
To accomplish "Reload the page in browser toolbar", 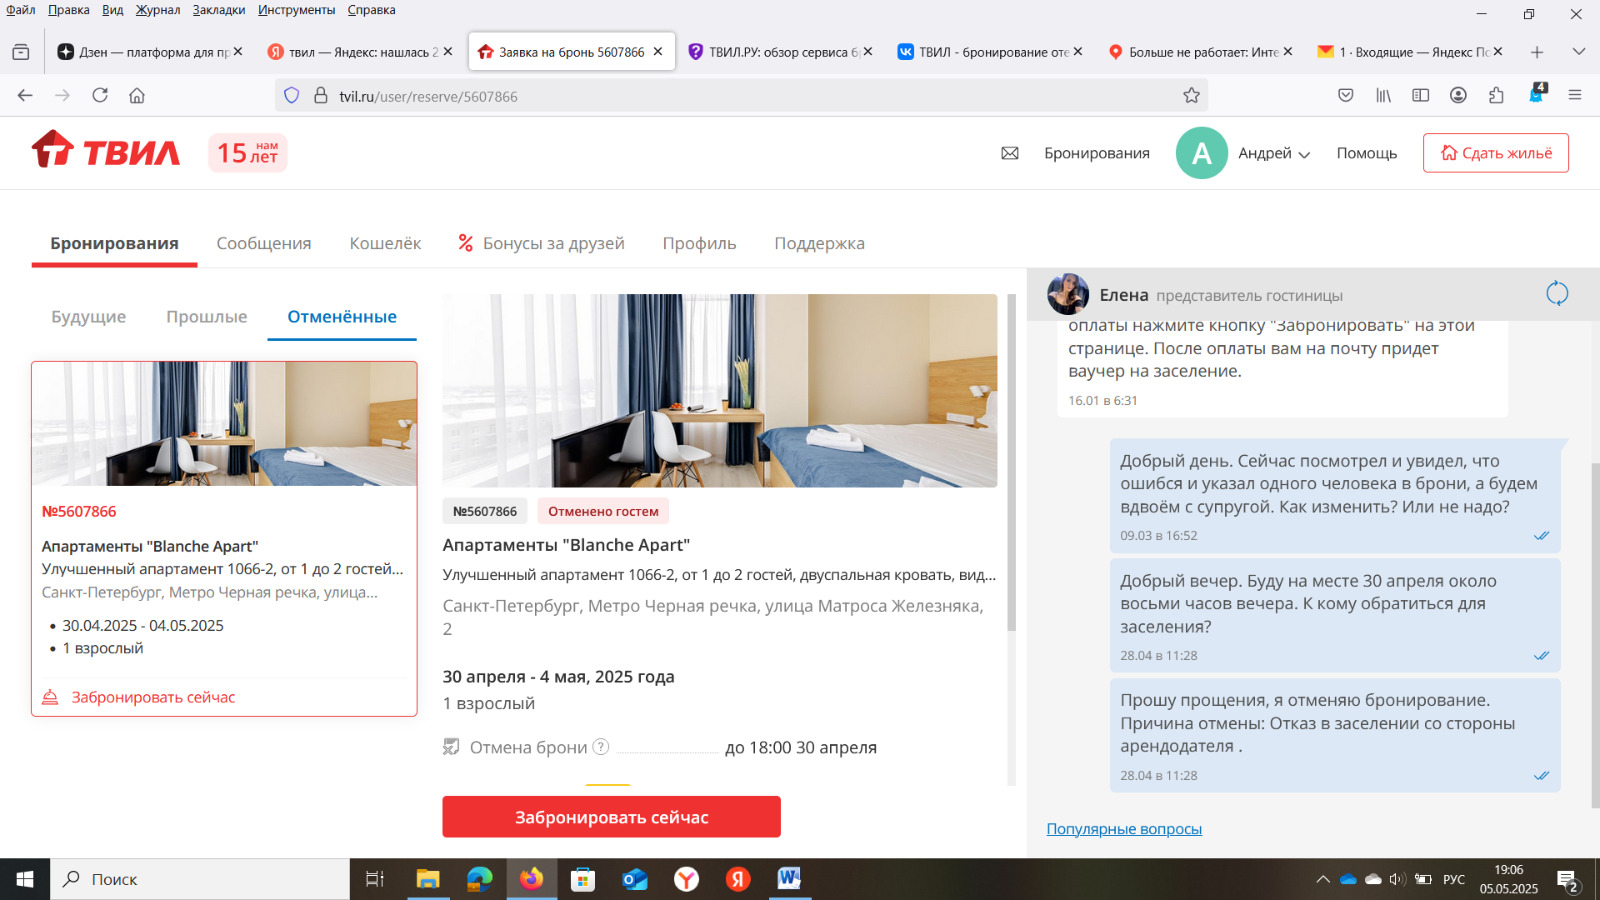I will click(x=100, y=96).
